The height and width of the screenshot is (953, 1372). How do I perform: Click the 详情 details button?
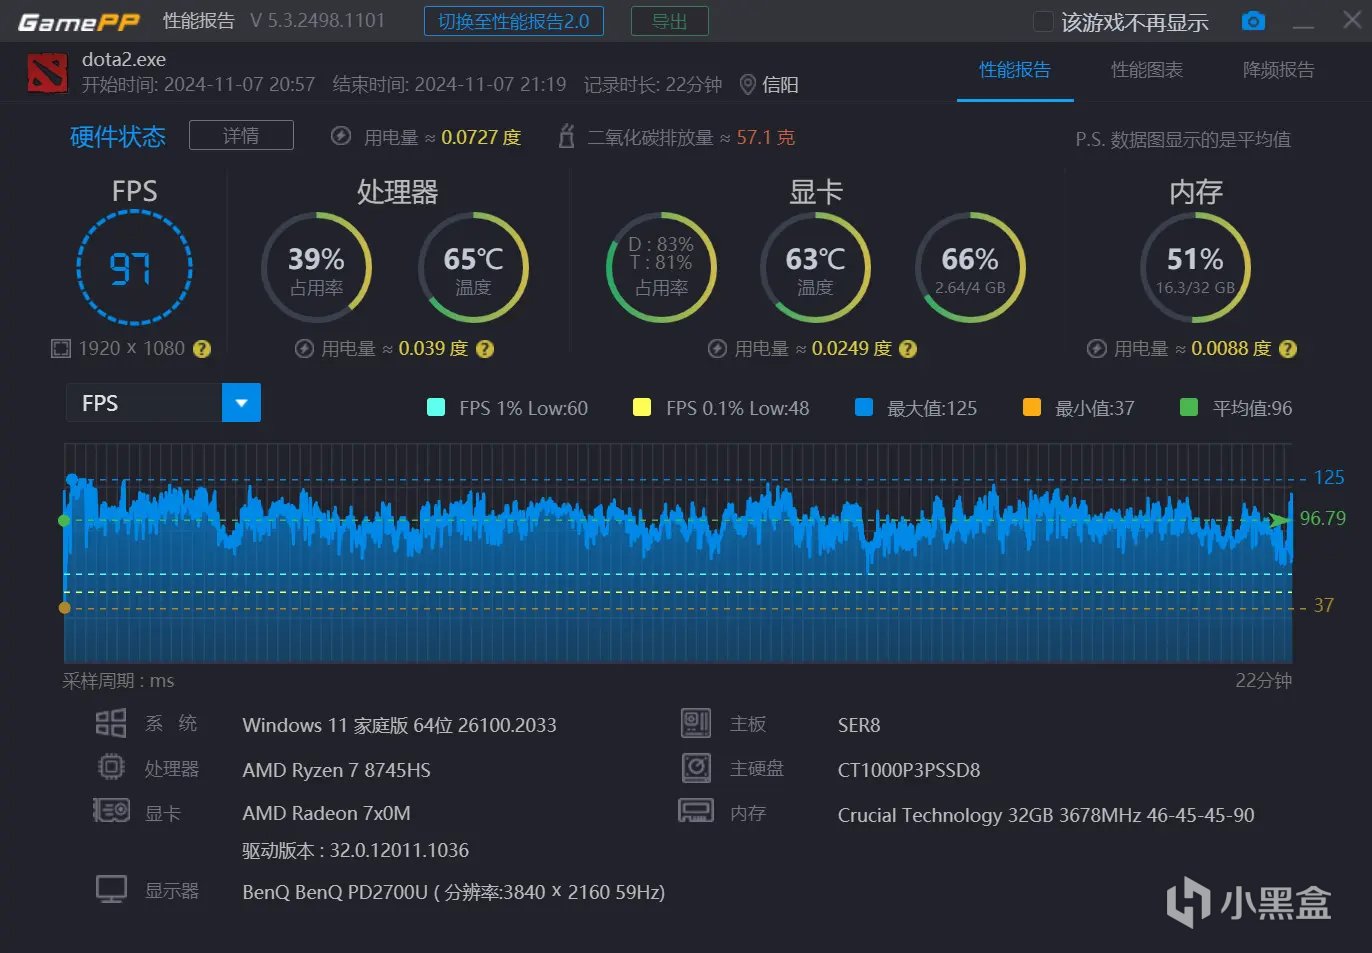[x=241, y=135]
